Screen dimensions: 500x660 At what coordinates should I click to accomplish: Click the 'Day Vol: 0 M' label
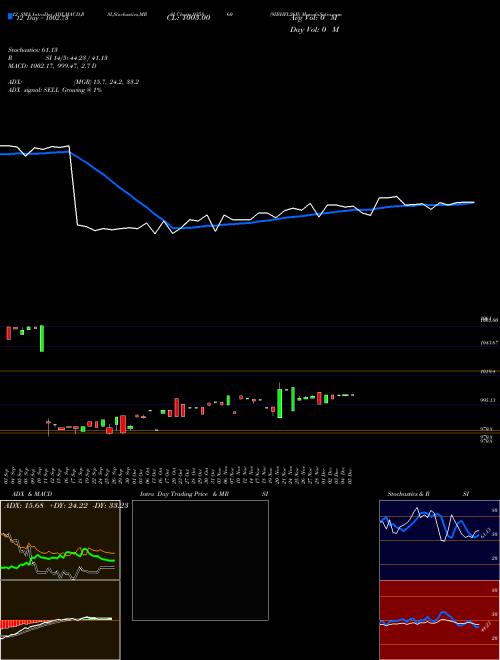pos(314,29)
